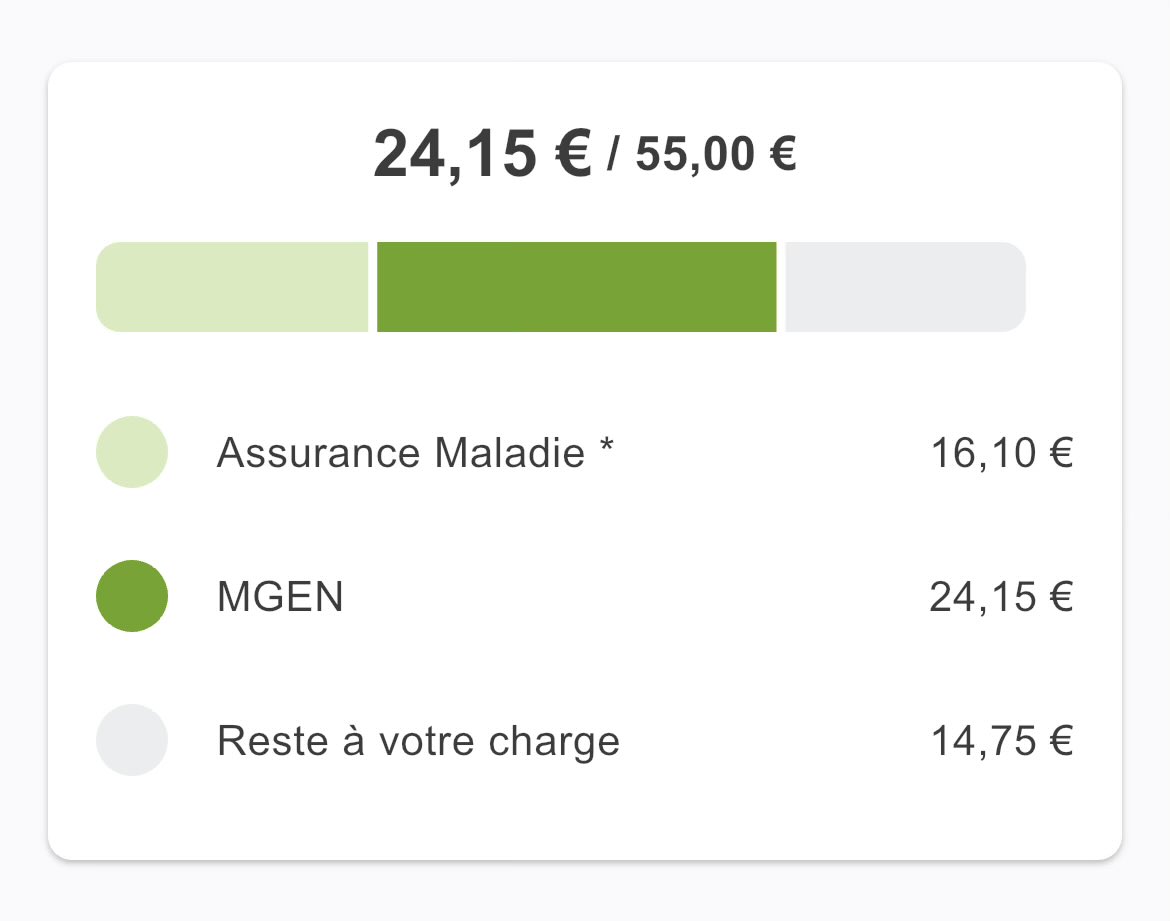Click the euro sign after 16,10
Viewport: 1170px width, 921px height.
(1061, 453)
